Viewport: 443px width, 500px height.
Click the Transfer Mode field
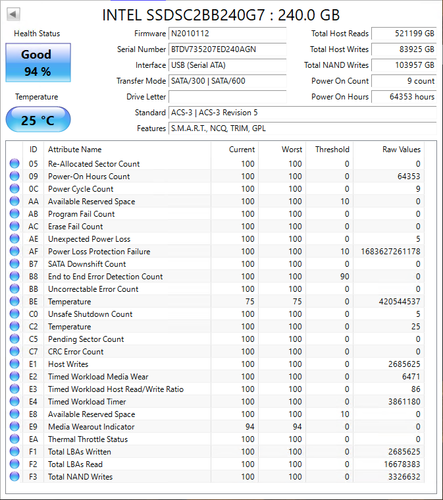227,81
